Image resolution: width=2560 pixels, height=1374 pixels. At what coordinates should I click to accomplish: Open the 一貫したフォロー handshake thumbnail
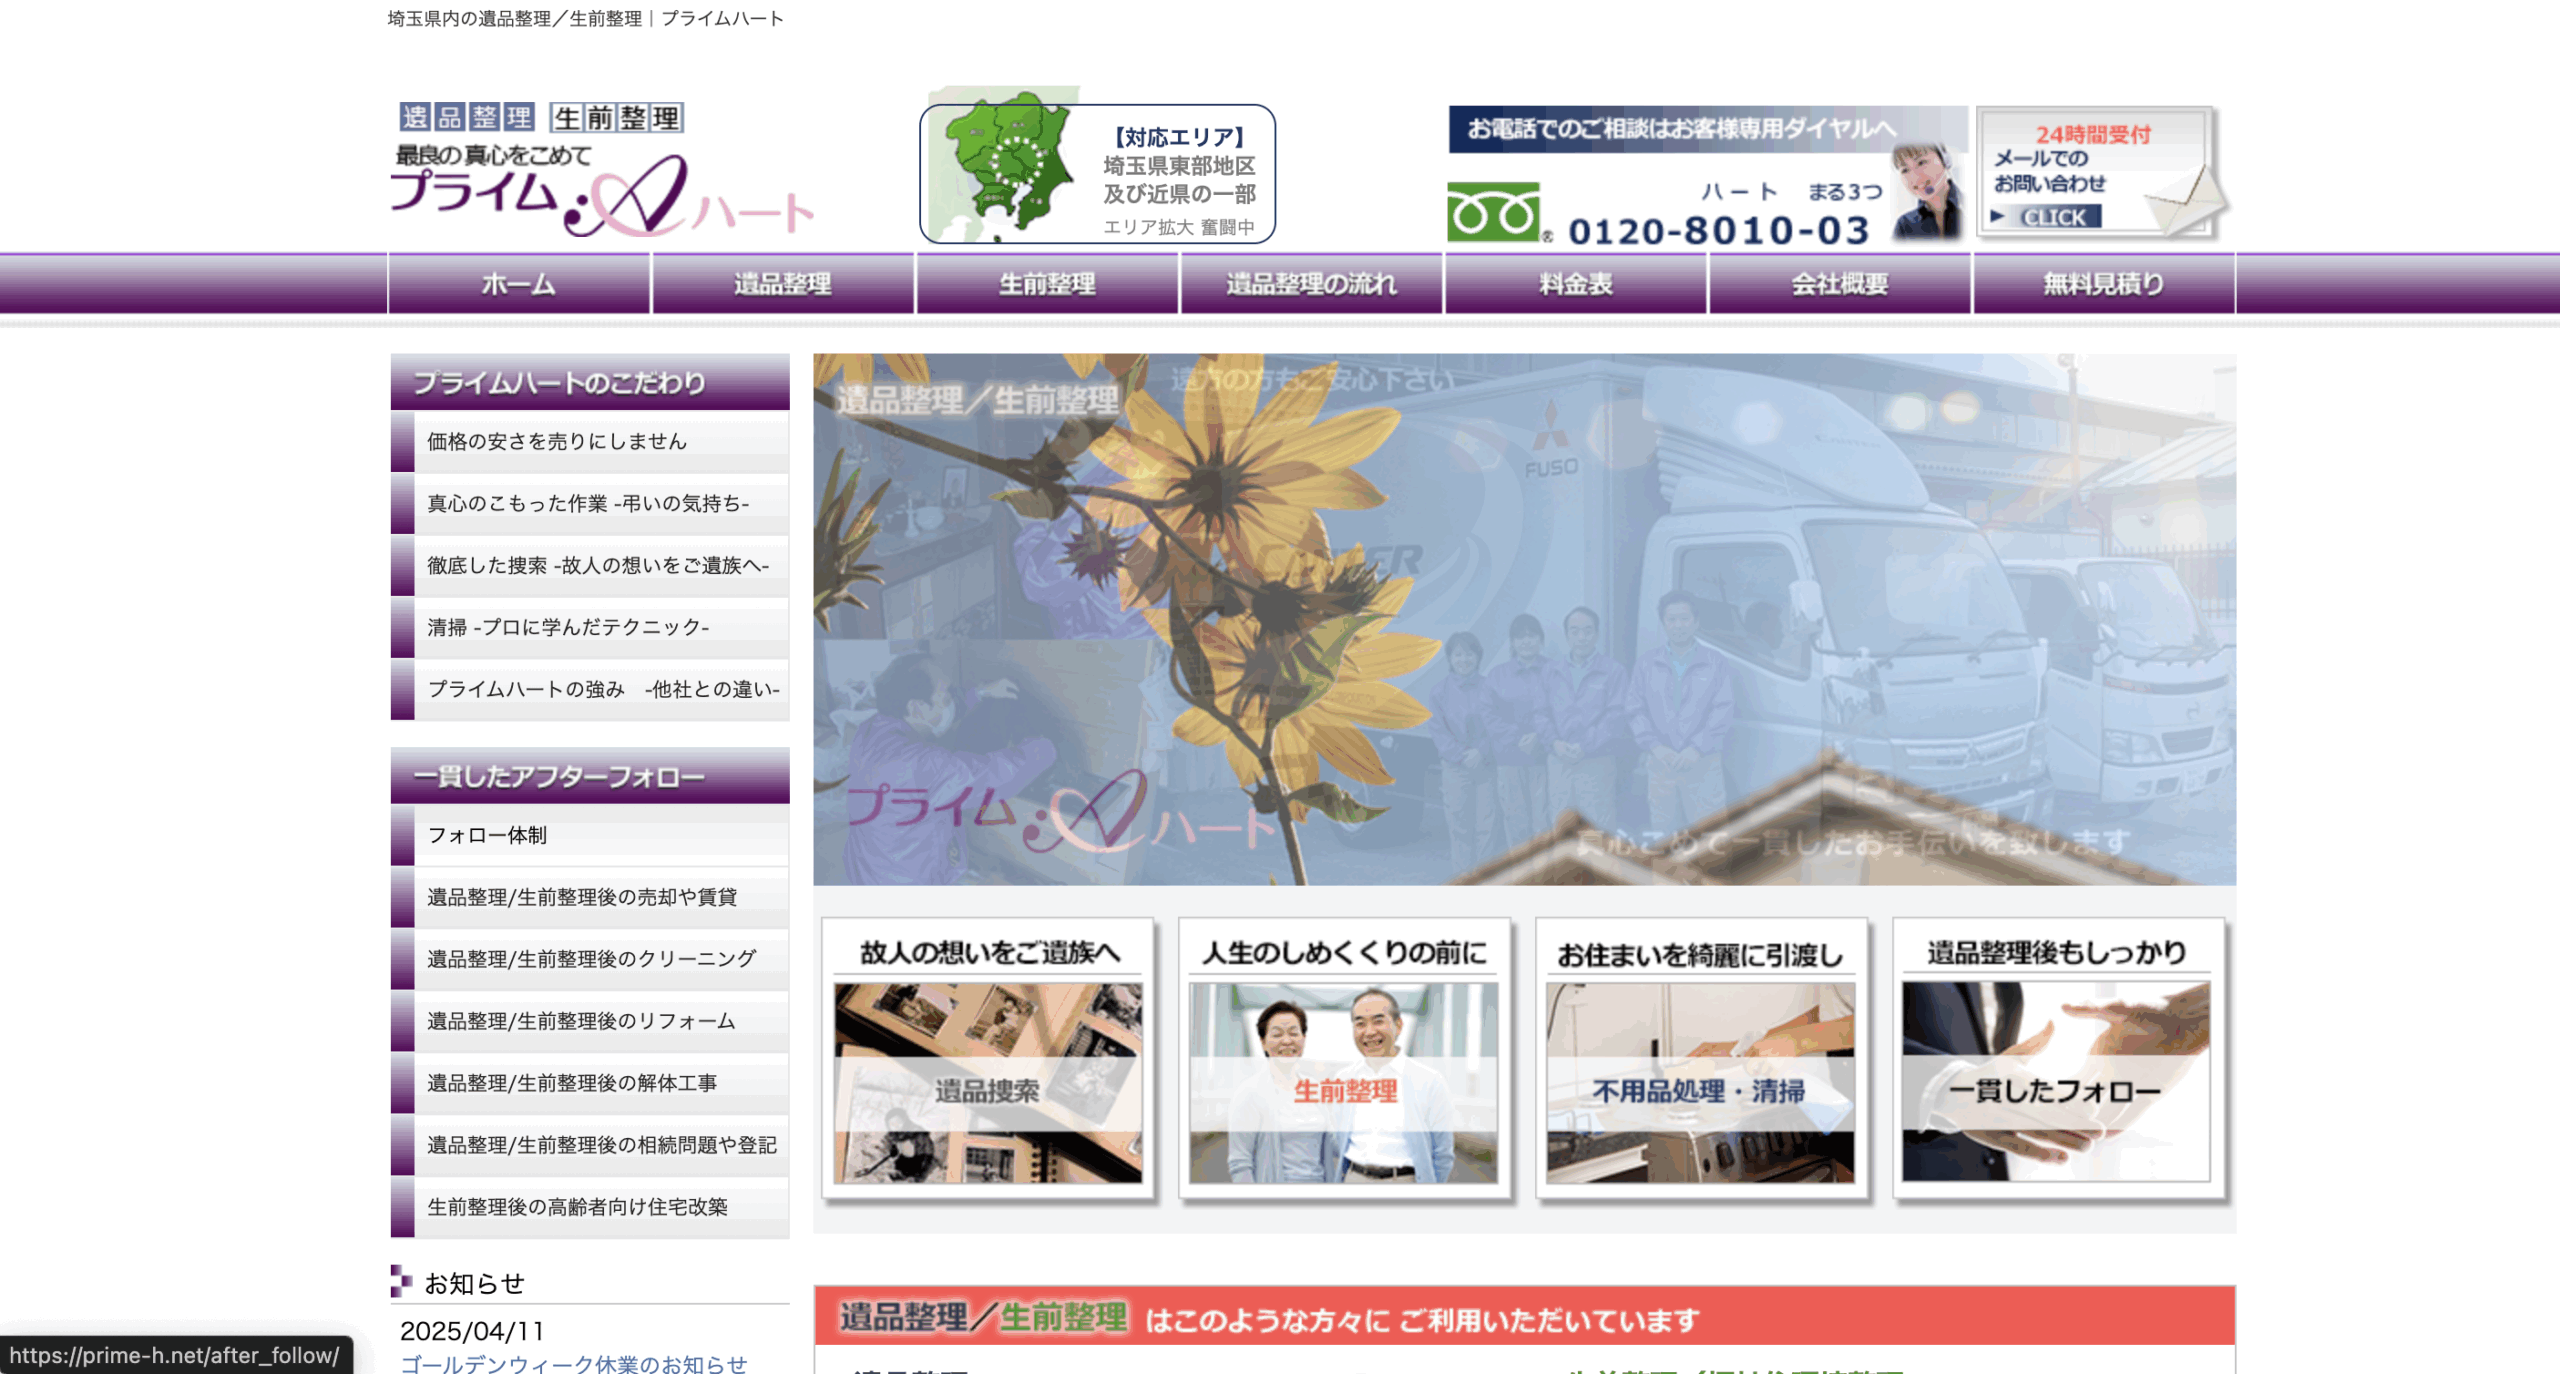click(2055, 1083)
